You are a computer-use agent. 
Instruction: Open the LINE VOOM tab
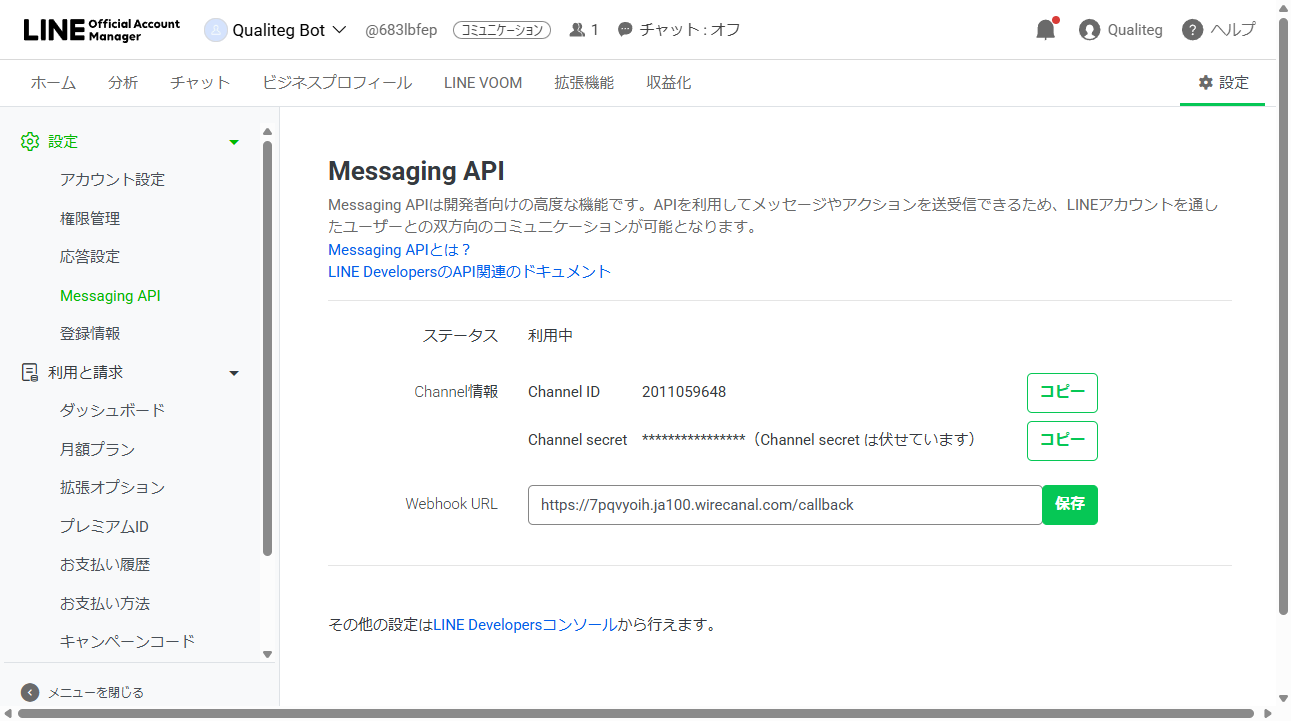[483, 83]
